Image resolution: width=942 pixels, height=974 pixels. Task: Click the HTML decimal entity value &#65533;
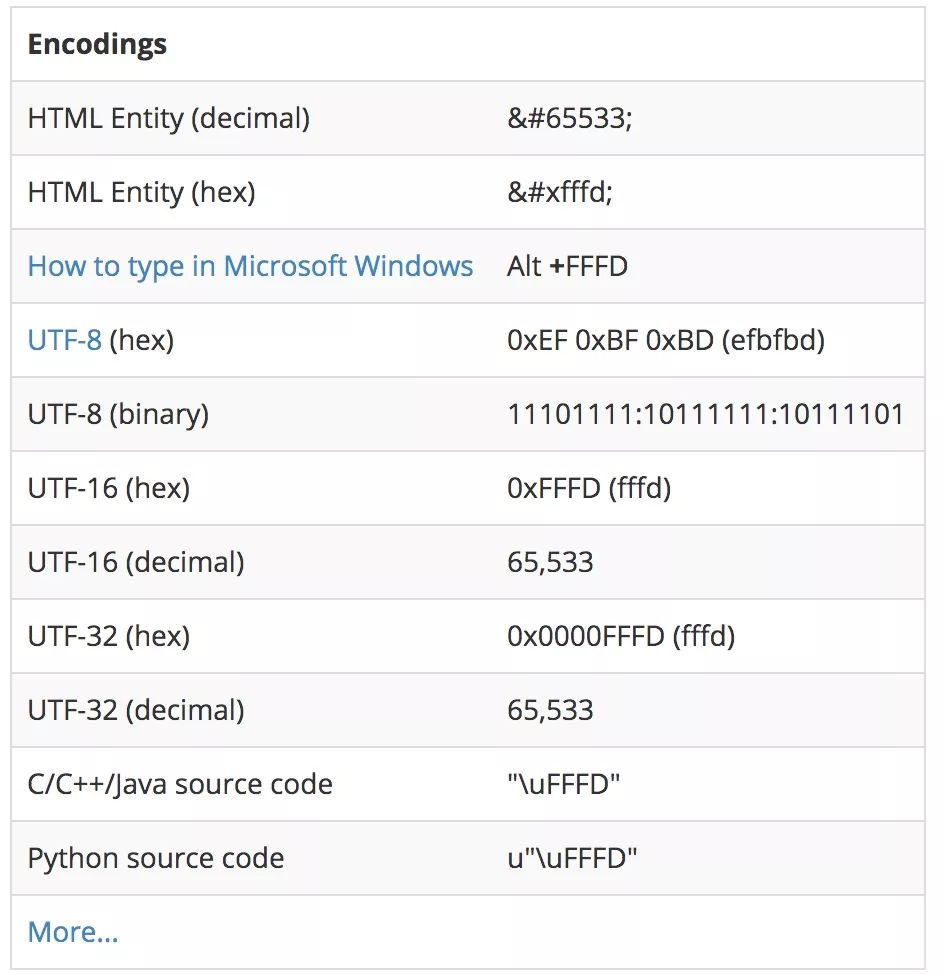coord(570,118)
